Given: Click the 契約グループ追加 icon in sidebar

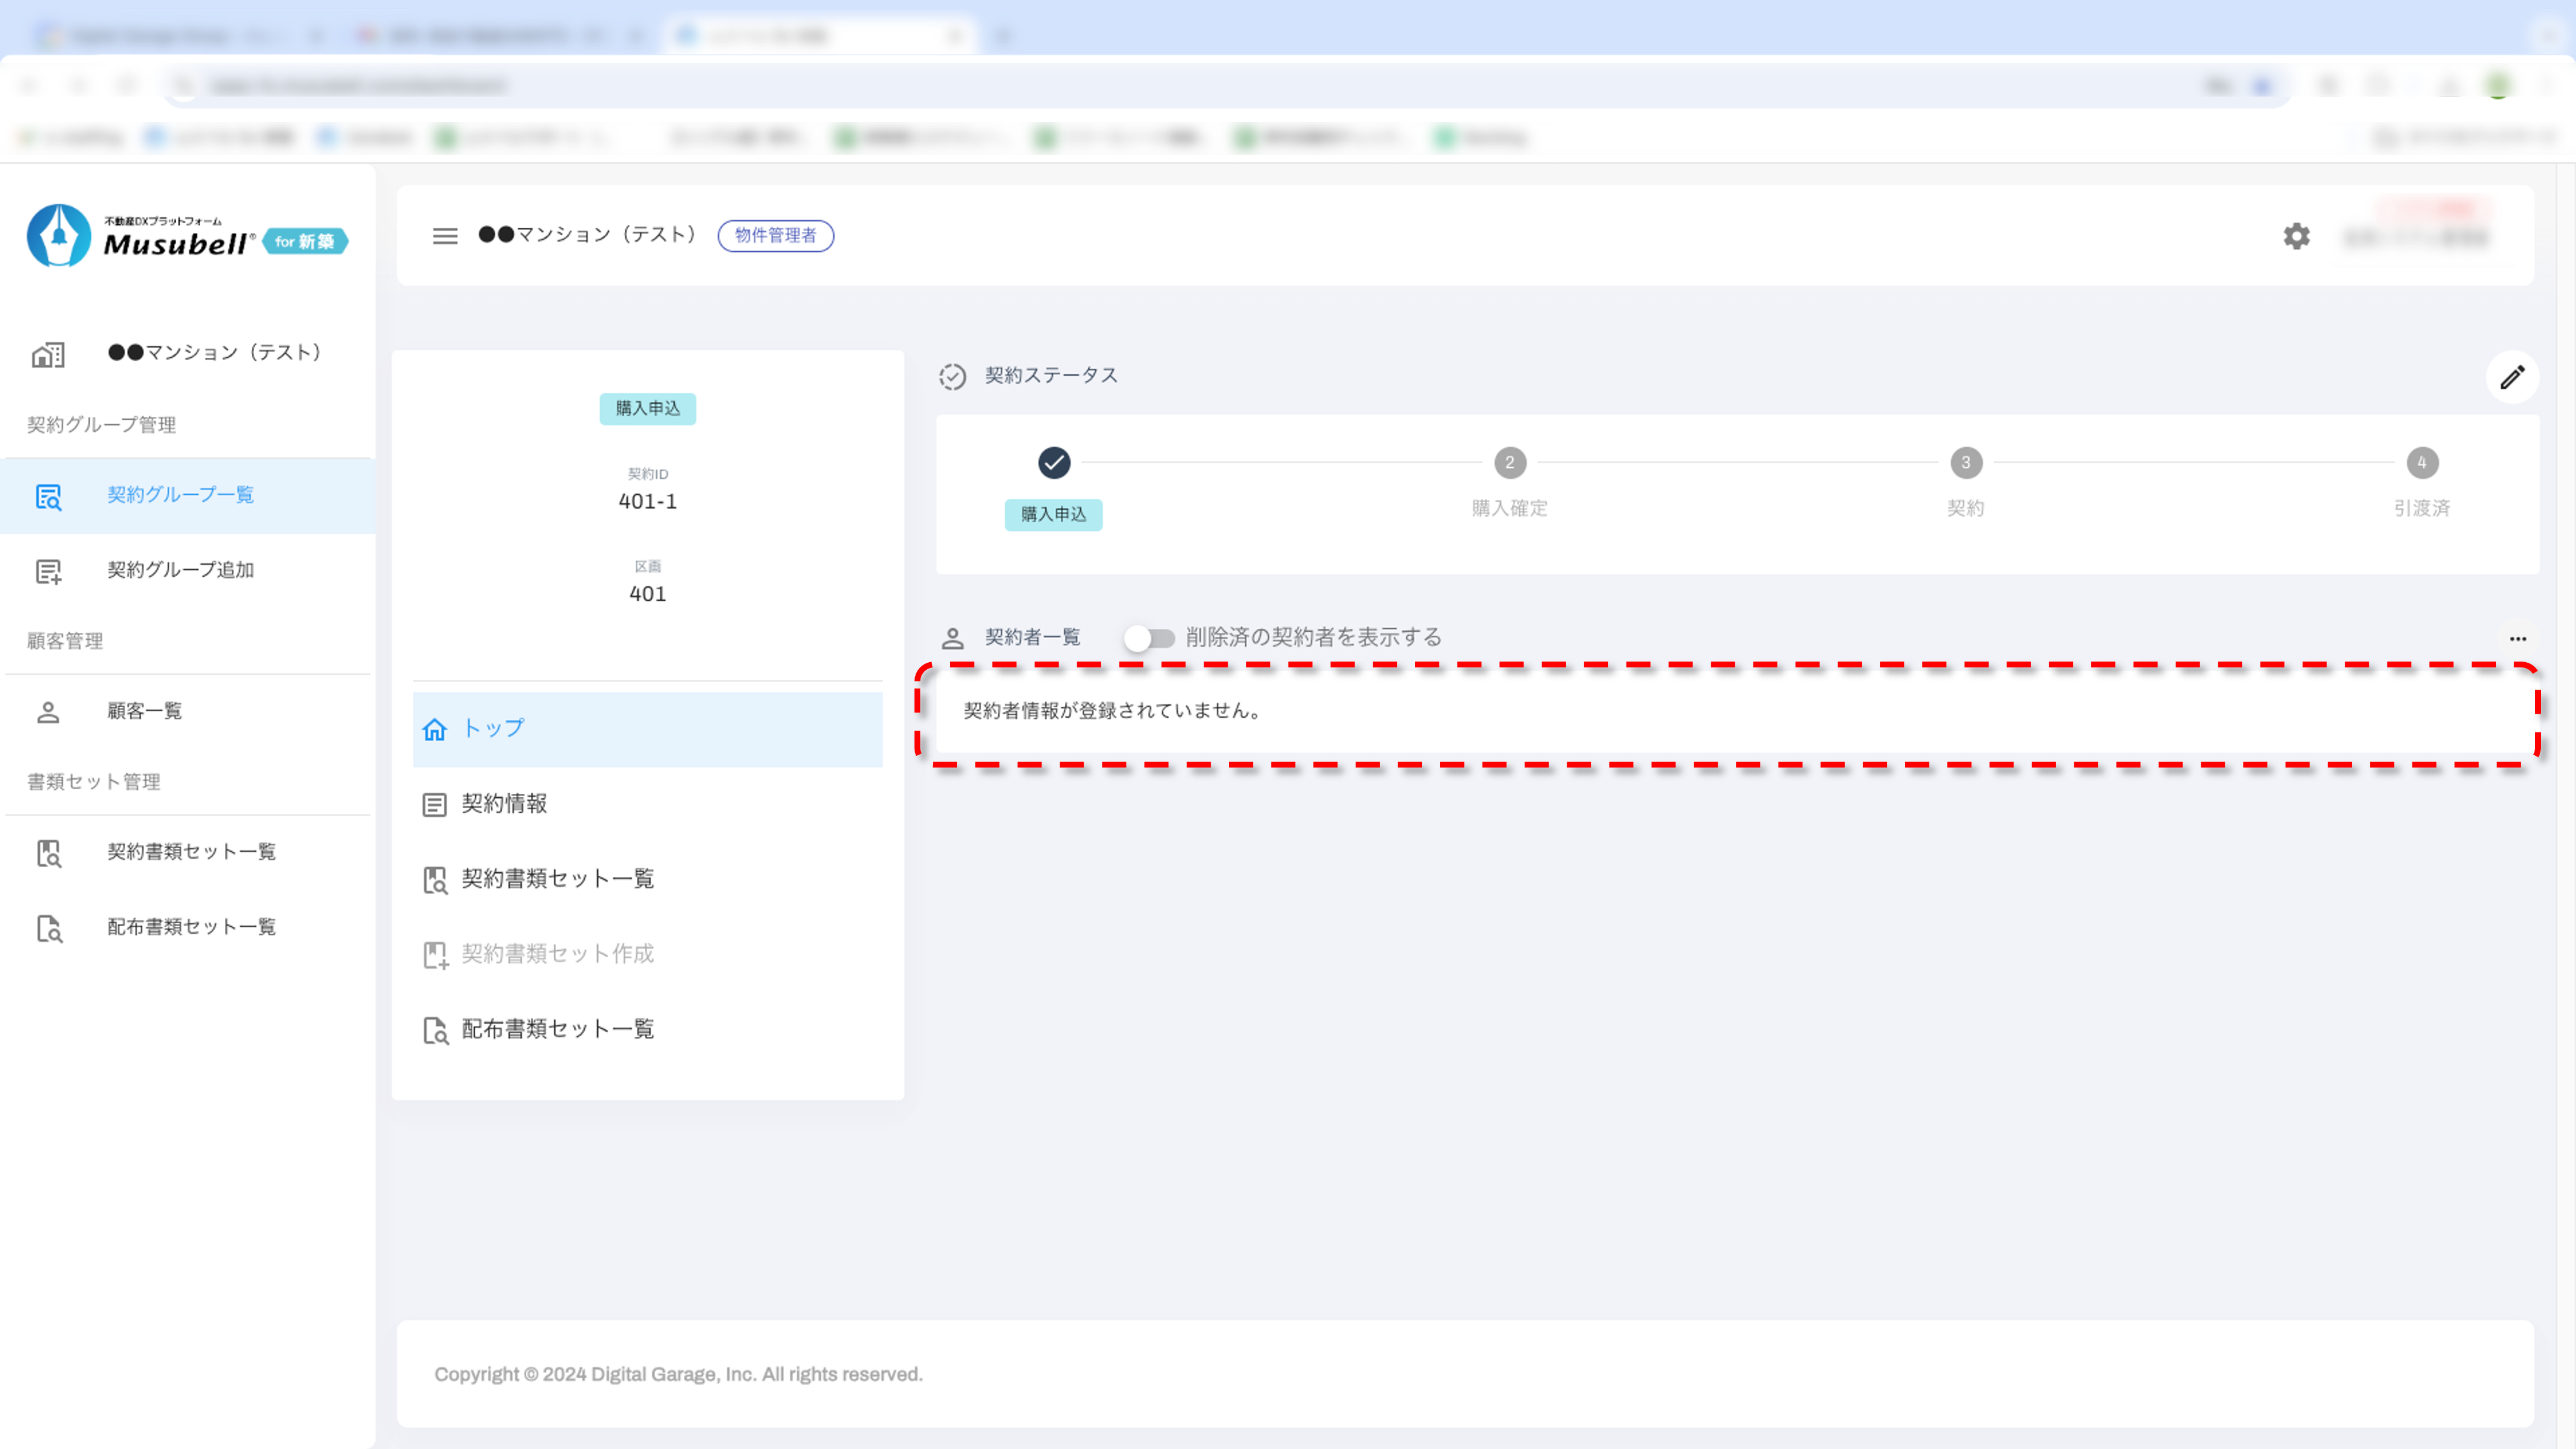Looking at the screenshot, I should pyautogui.click(x=48, y=571).
